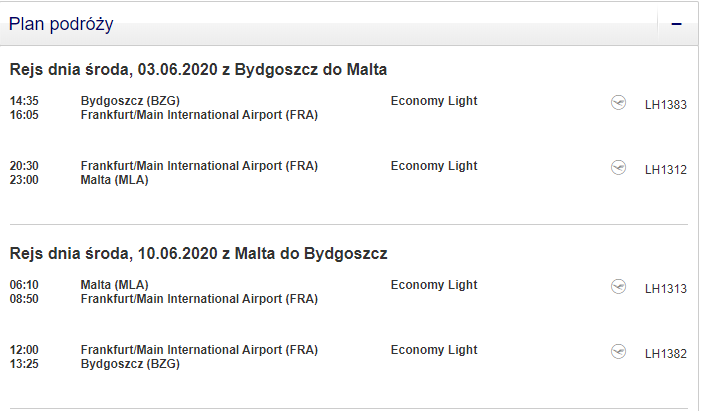Select flight number LH1313

point(666,289)
